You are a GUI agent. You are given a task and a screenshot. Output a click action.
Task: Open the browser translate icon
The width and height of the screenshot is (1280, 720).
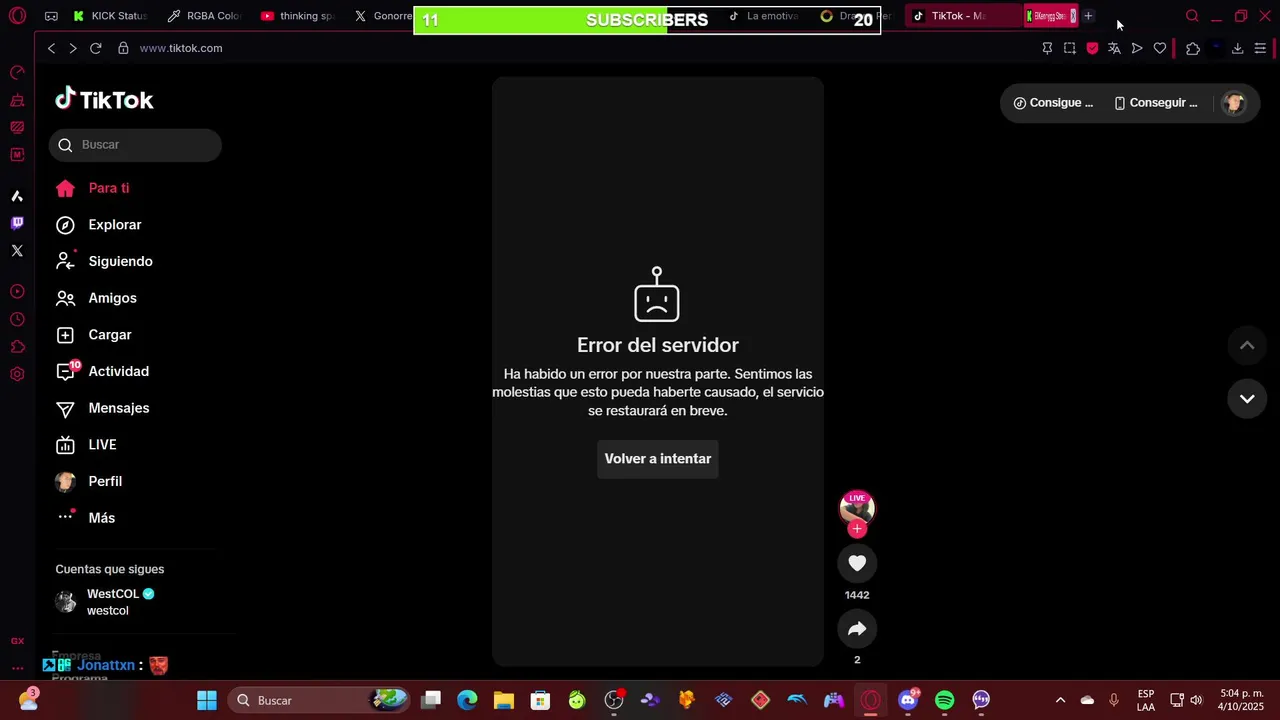pyautogui.click(x=1114, y=48)
